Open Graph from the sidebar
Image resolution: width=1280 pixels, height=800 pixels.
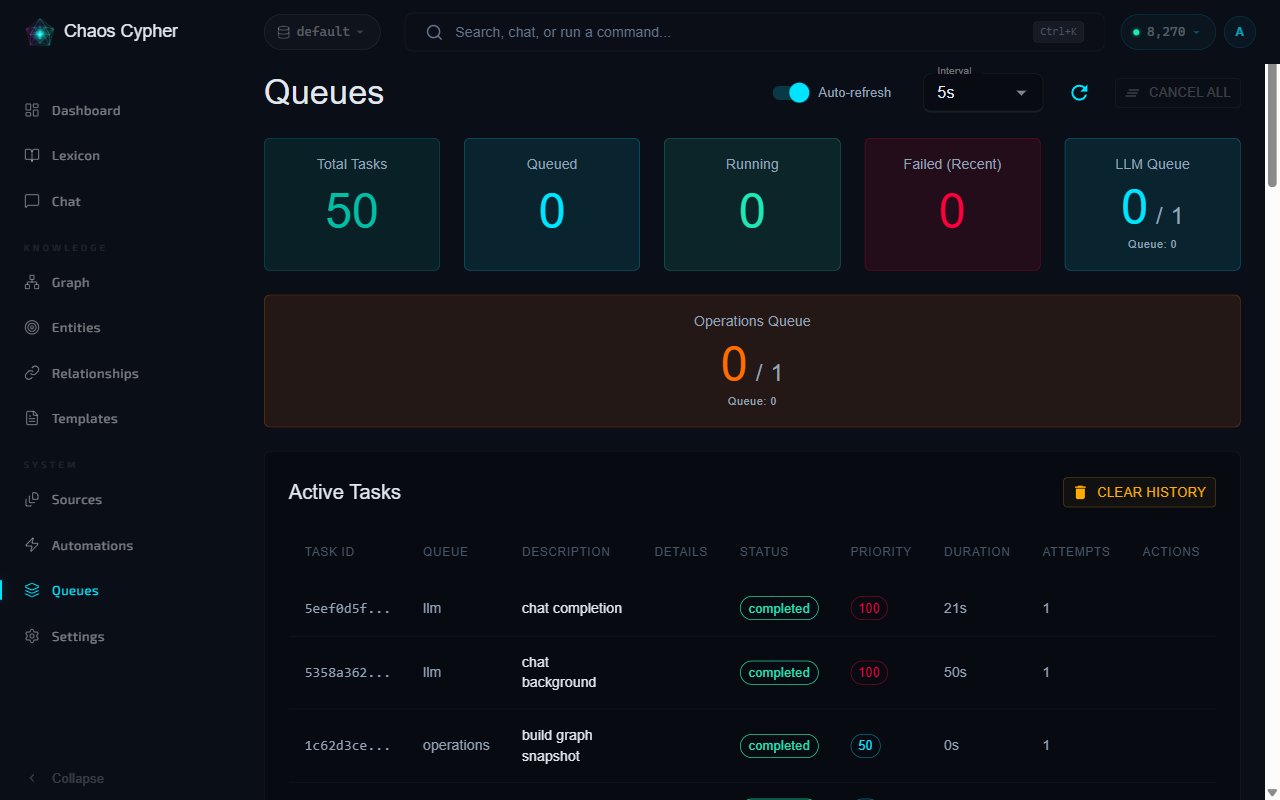pyautogui.click(x=57, y=283)
